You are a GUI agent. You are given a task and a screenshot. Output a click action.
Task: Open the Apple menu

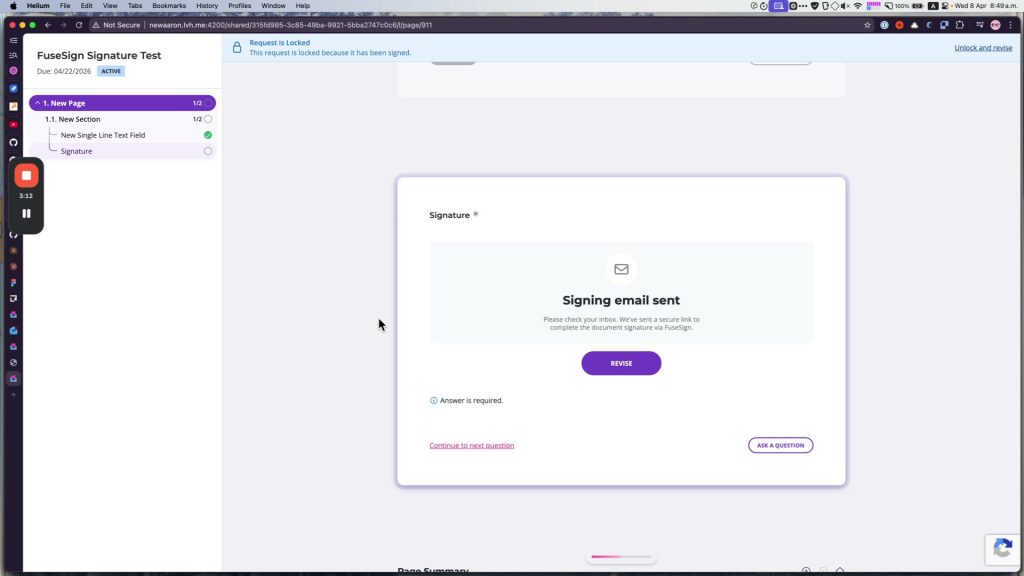(x=13, y=5)
